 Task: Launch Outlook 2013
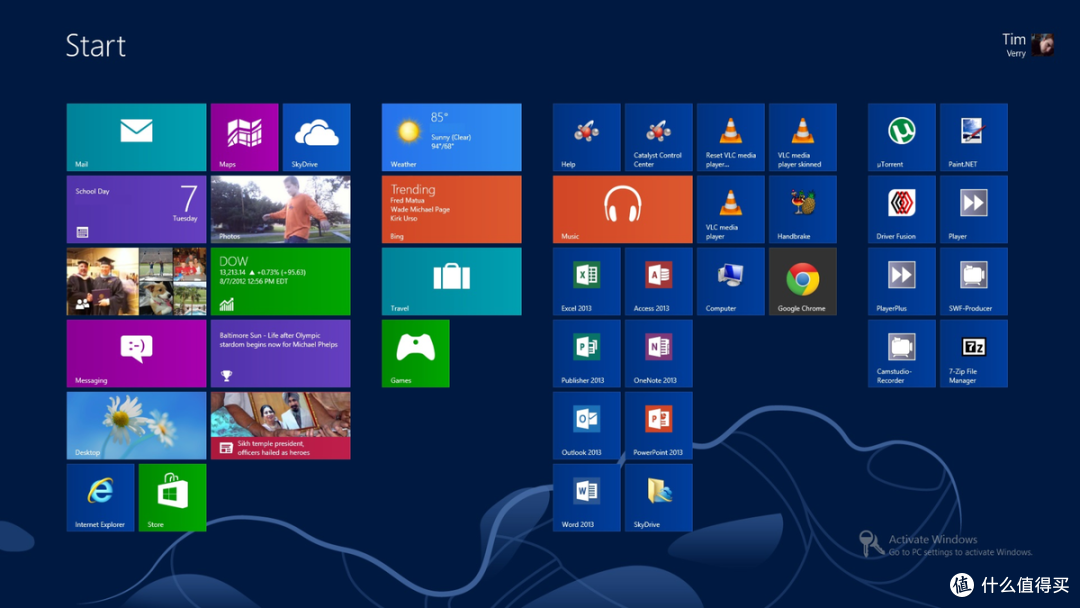[586, 426]
